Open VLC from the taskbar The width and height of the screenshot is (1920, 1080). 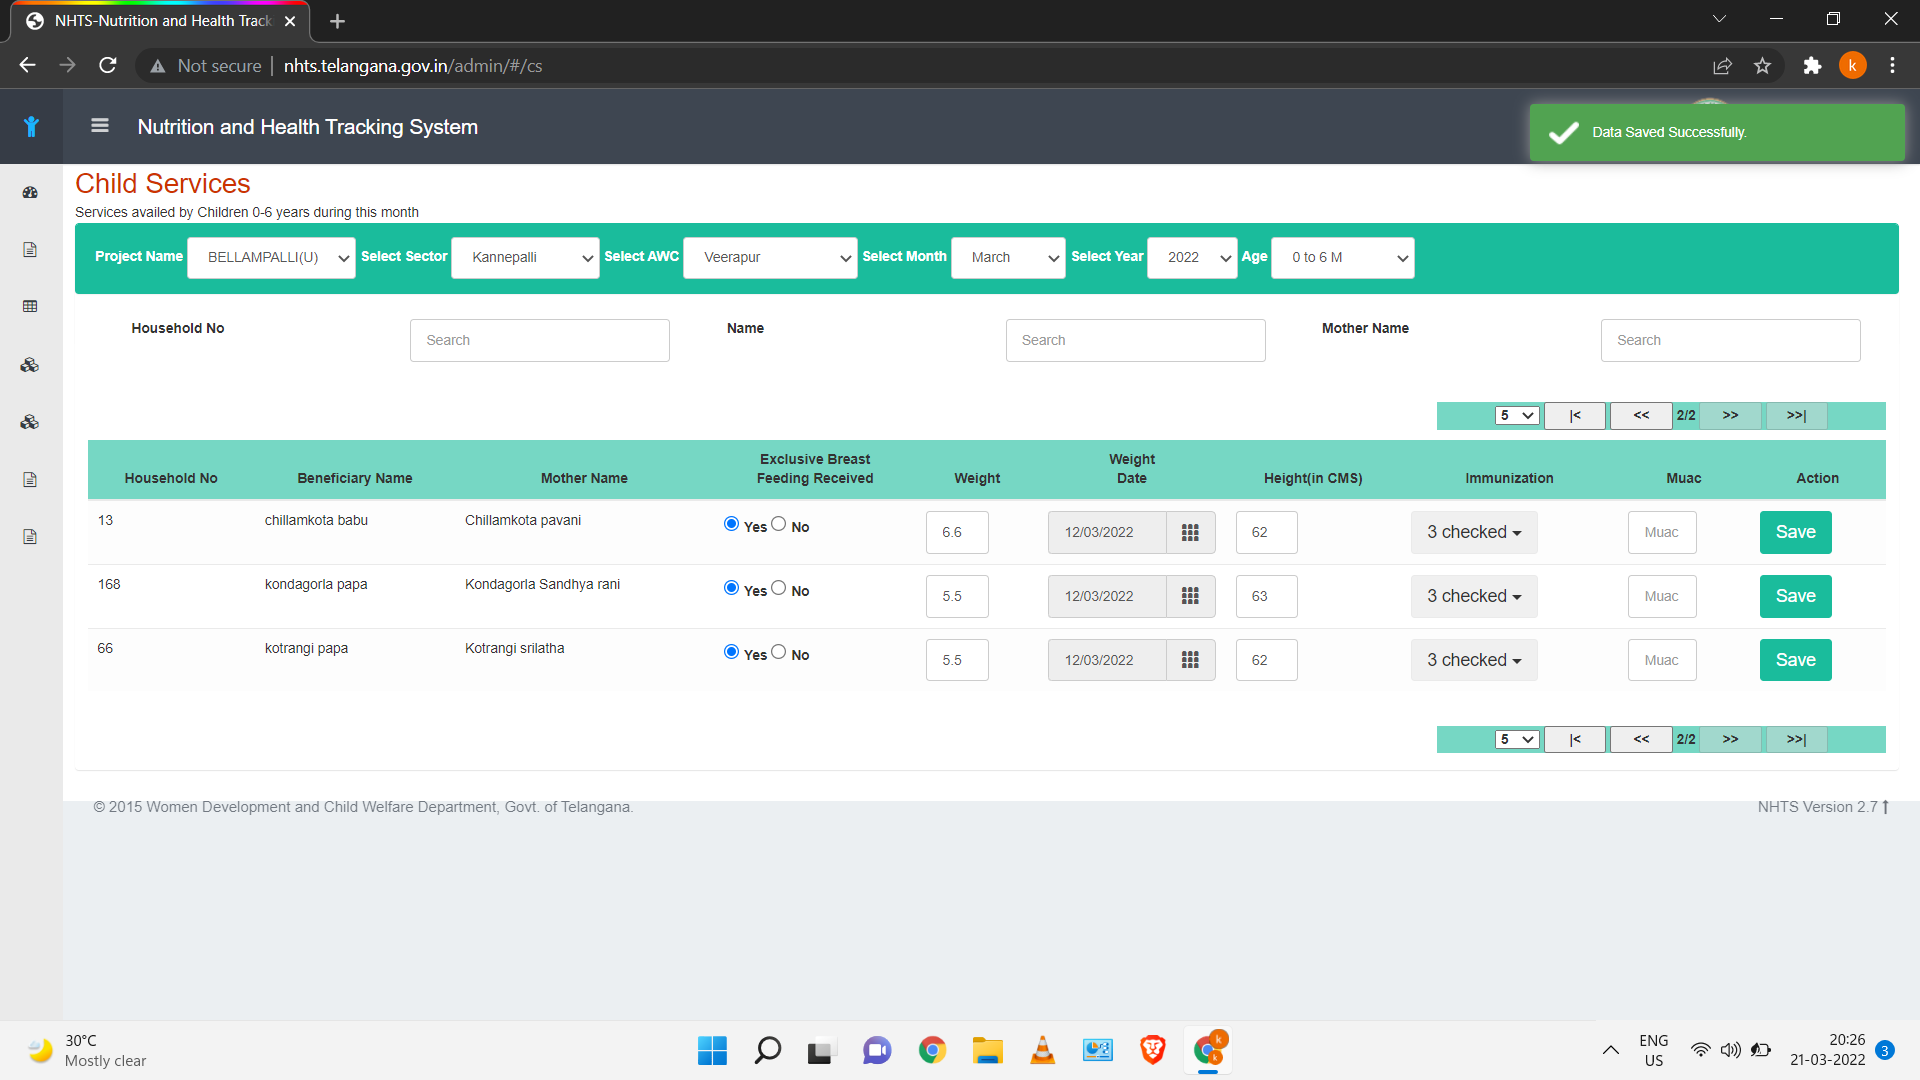tap(1042, 1050)
